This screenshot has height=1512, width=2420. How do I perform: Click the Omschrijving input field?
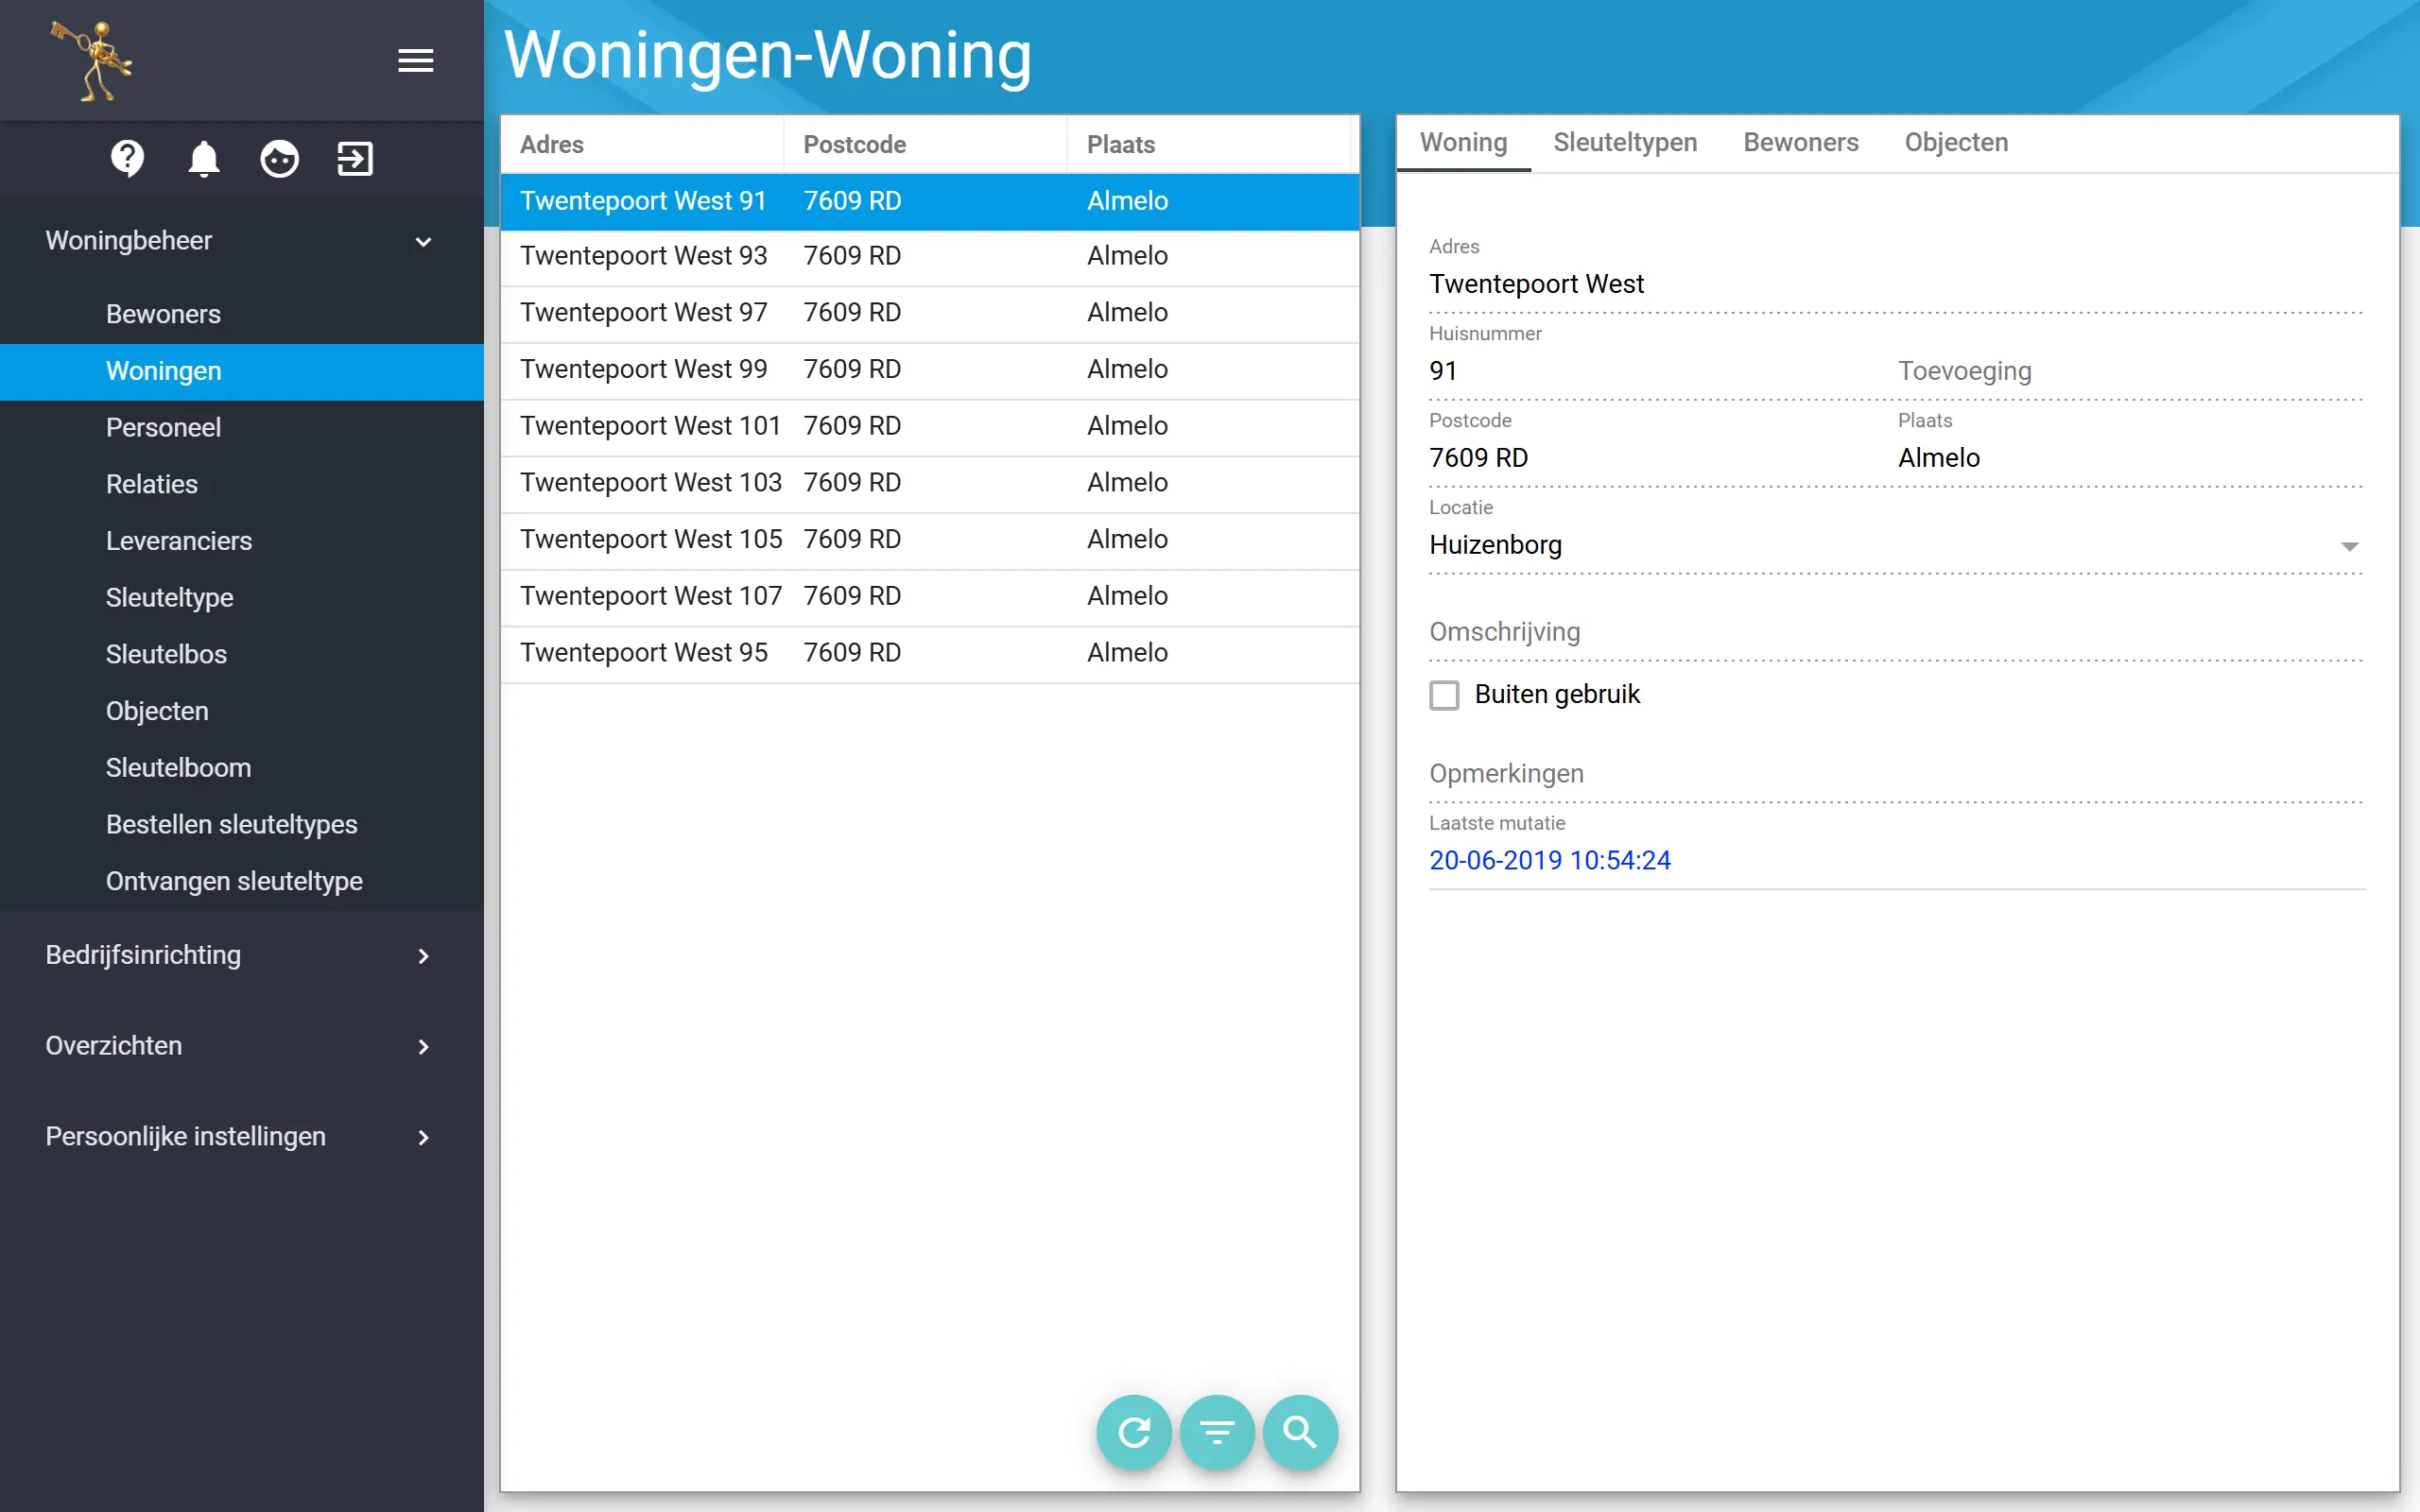tap(1896, 632)
